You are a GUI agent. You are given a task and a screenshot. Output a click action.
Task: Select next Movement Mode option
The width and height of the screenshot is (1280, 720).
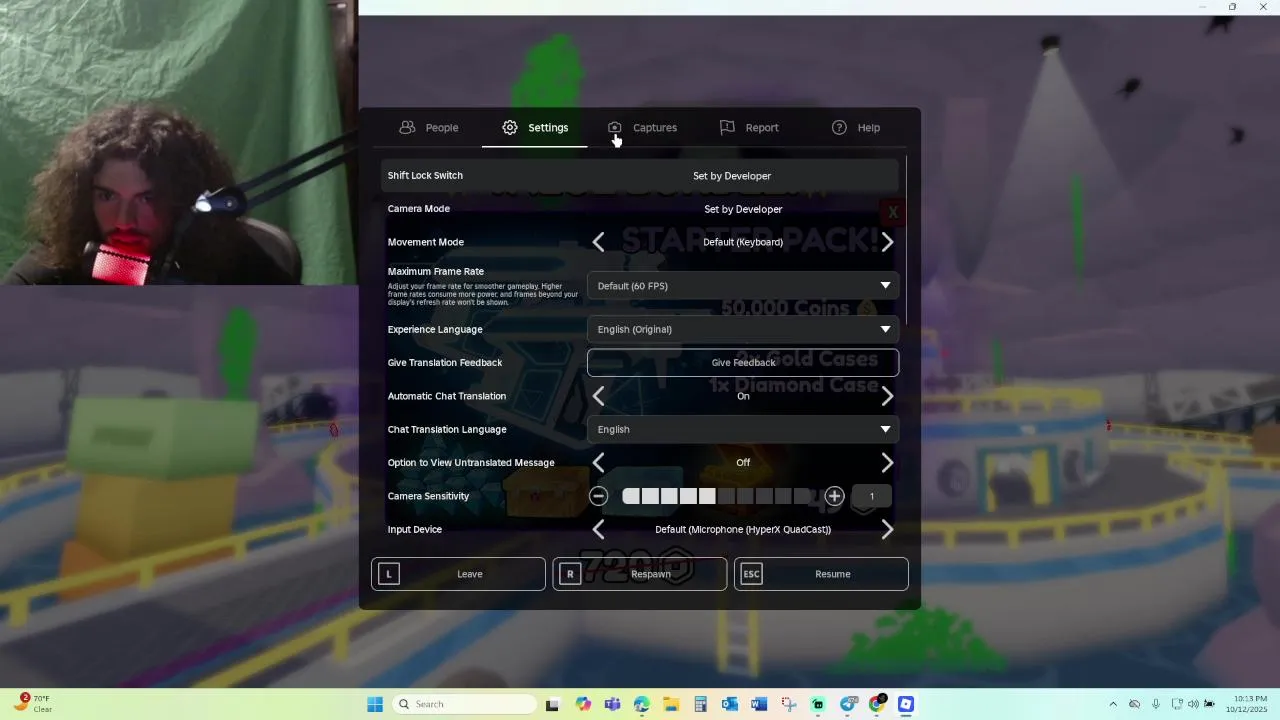[887, 242]
